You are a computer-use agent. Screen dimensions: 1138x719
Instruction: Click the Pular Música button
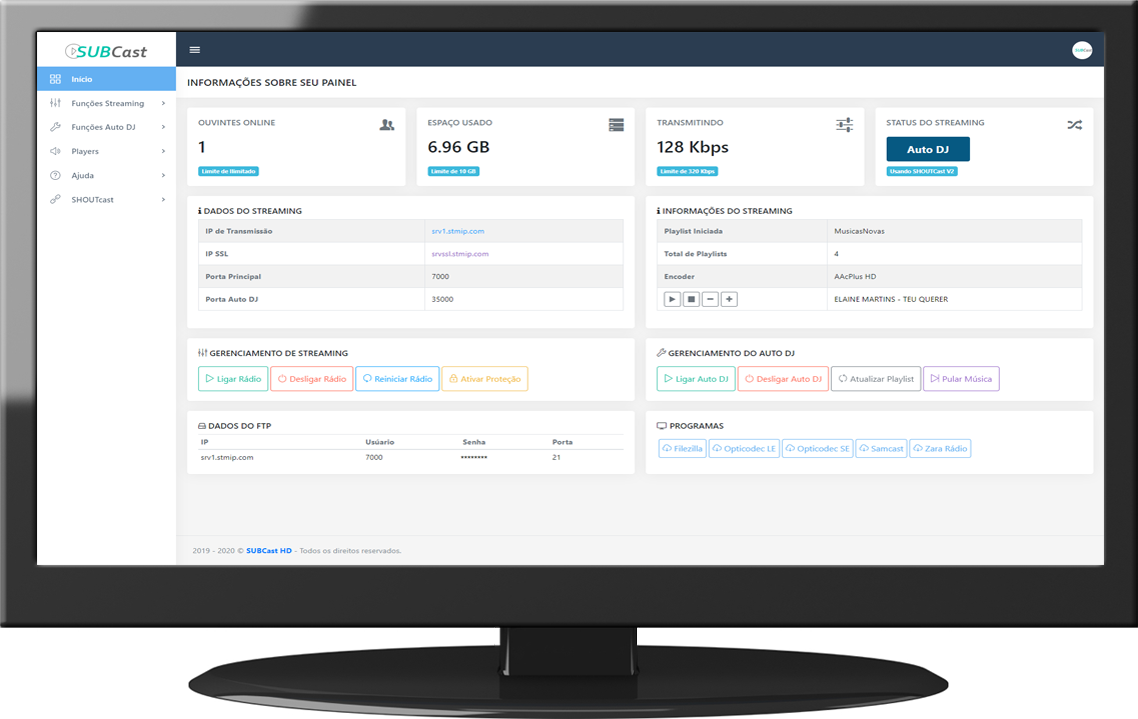coord(961,379)
